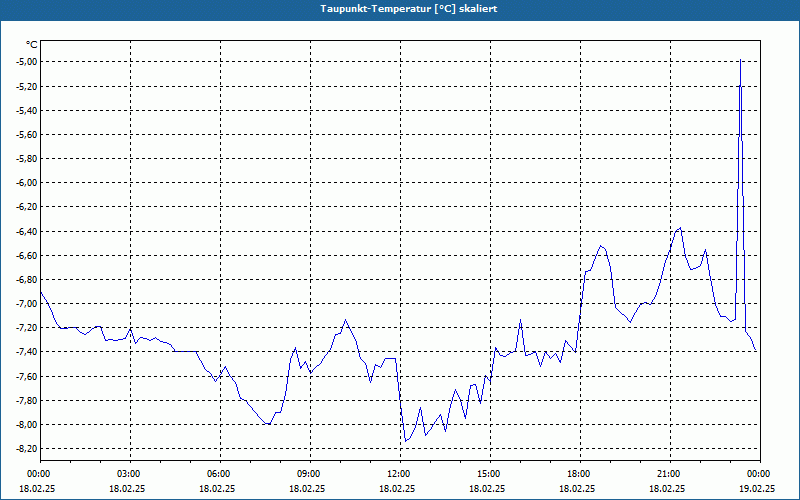Click the -6,20 y-axis label
The width and height of the screenshot is (800, 500).
point(26,207)
